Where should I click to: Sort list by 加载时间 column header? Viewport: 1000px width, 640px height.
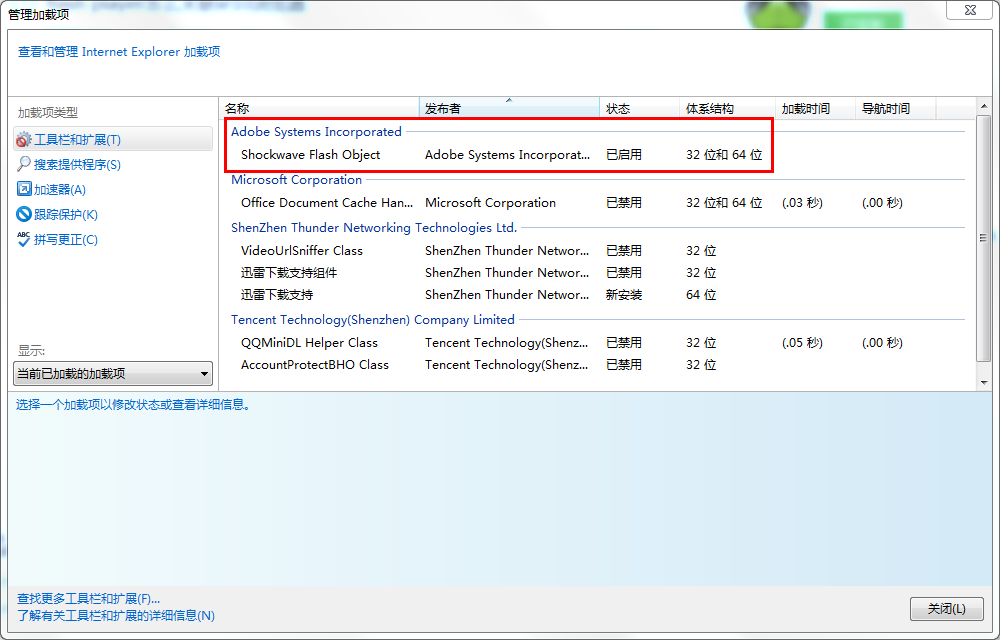pyautogui.click(x=815, y=108)
